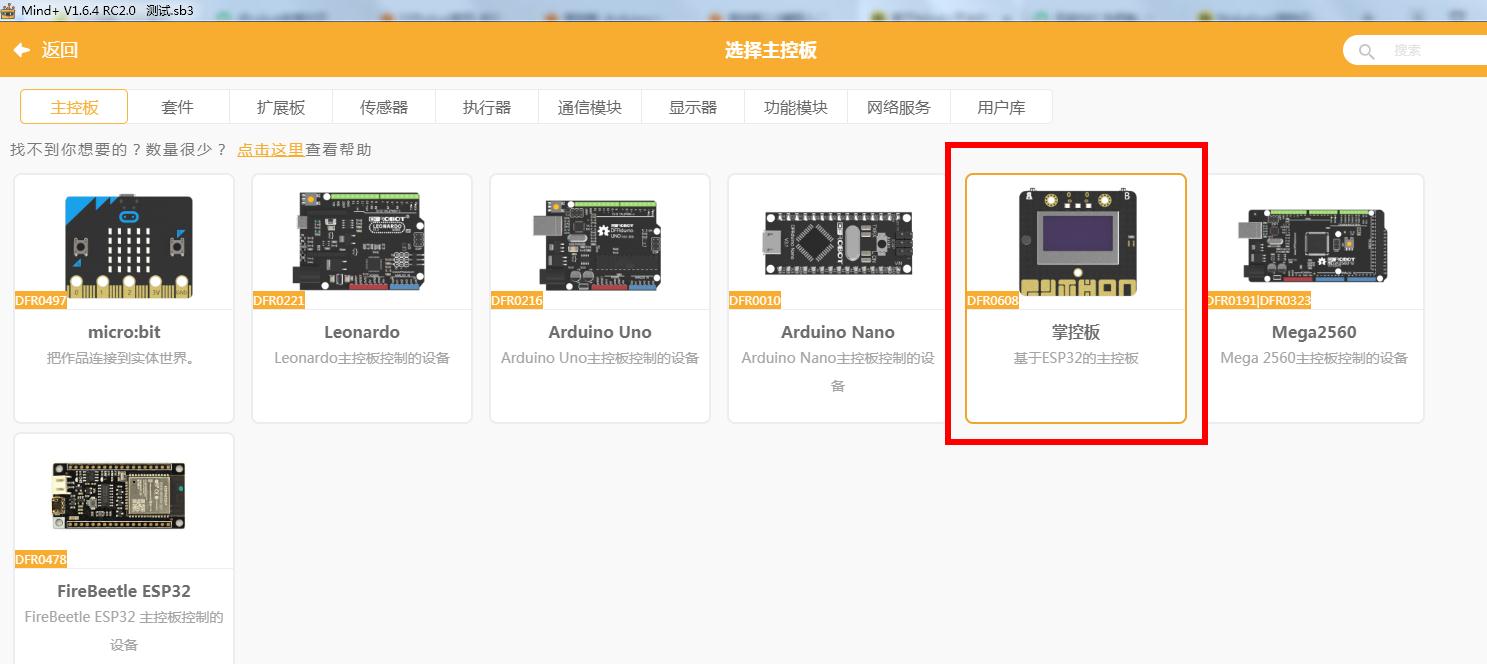Select the 网络服务 tab
1487x664 pixels.
click(899, 107)
